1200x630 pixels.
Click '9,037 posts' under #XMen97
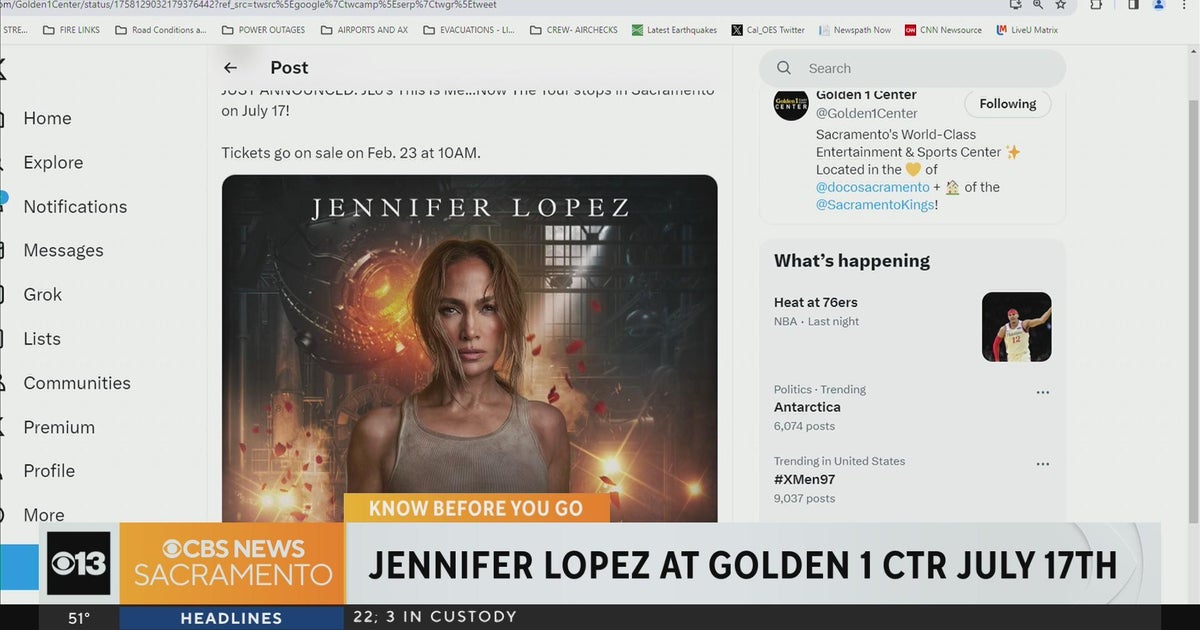(804, 498)
